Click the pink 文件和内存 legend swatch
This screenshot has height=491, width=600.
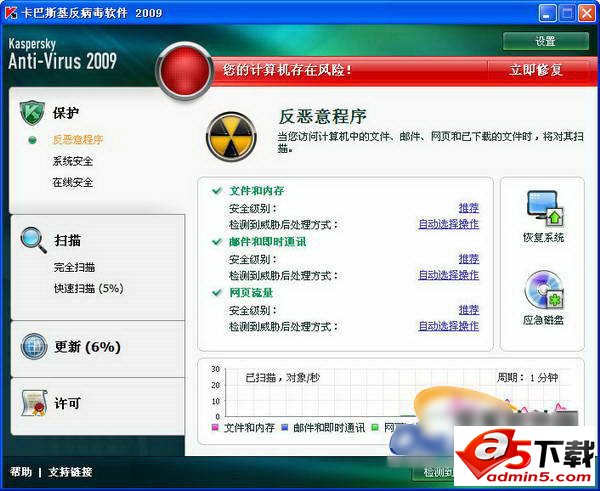(x=215, y=427)
